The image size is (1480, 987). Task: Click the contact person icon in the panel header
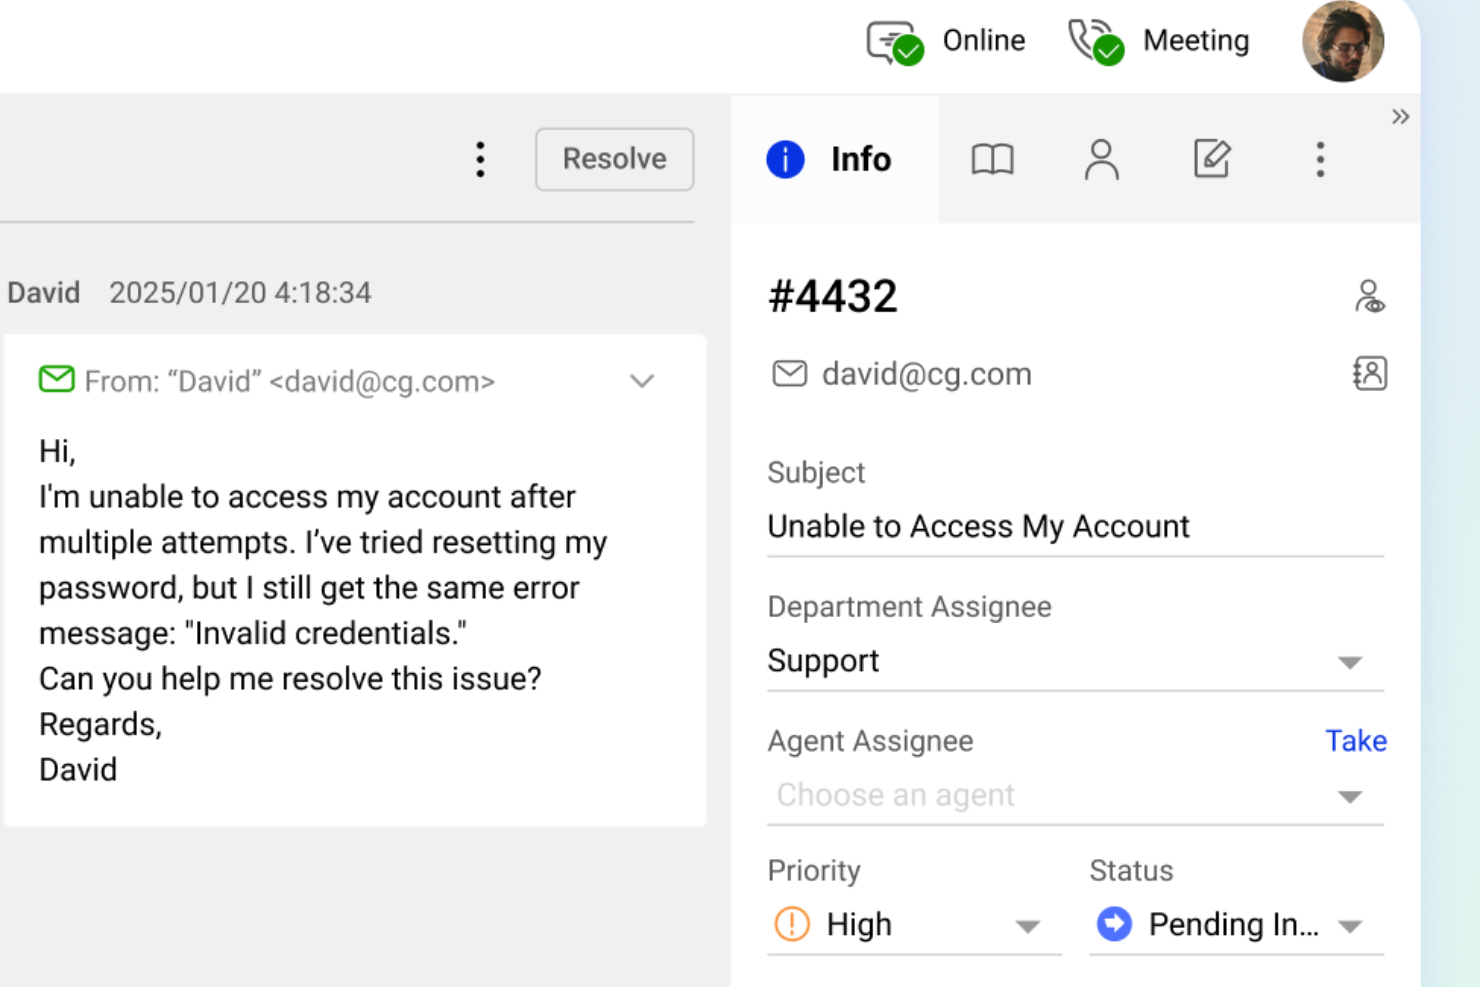1102,158
